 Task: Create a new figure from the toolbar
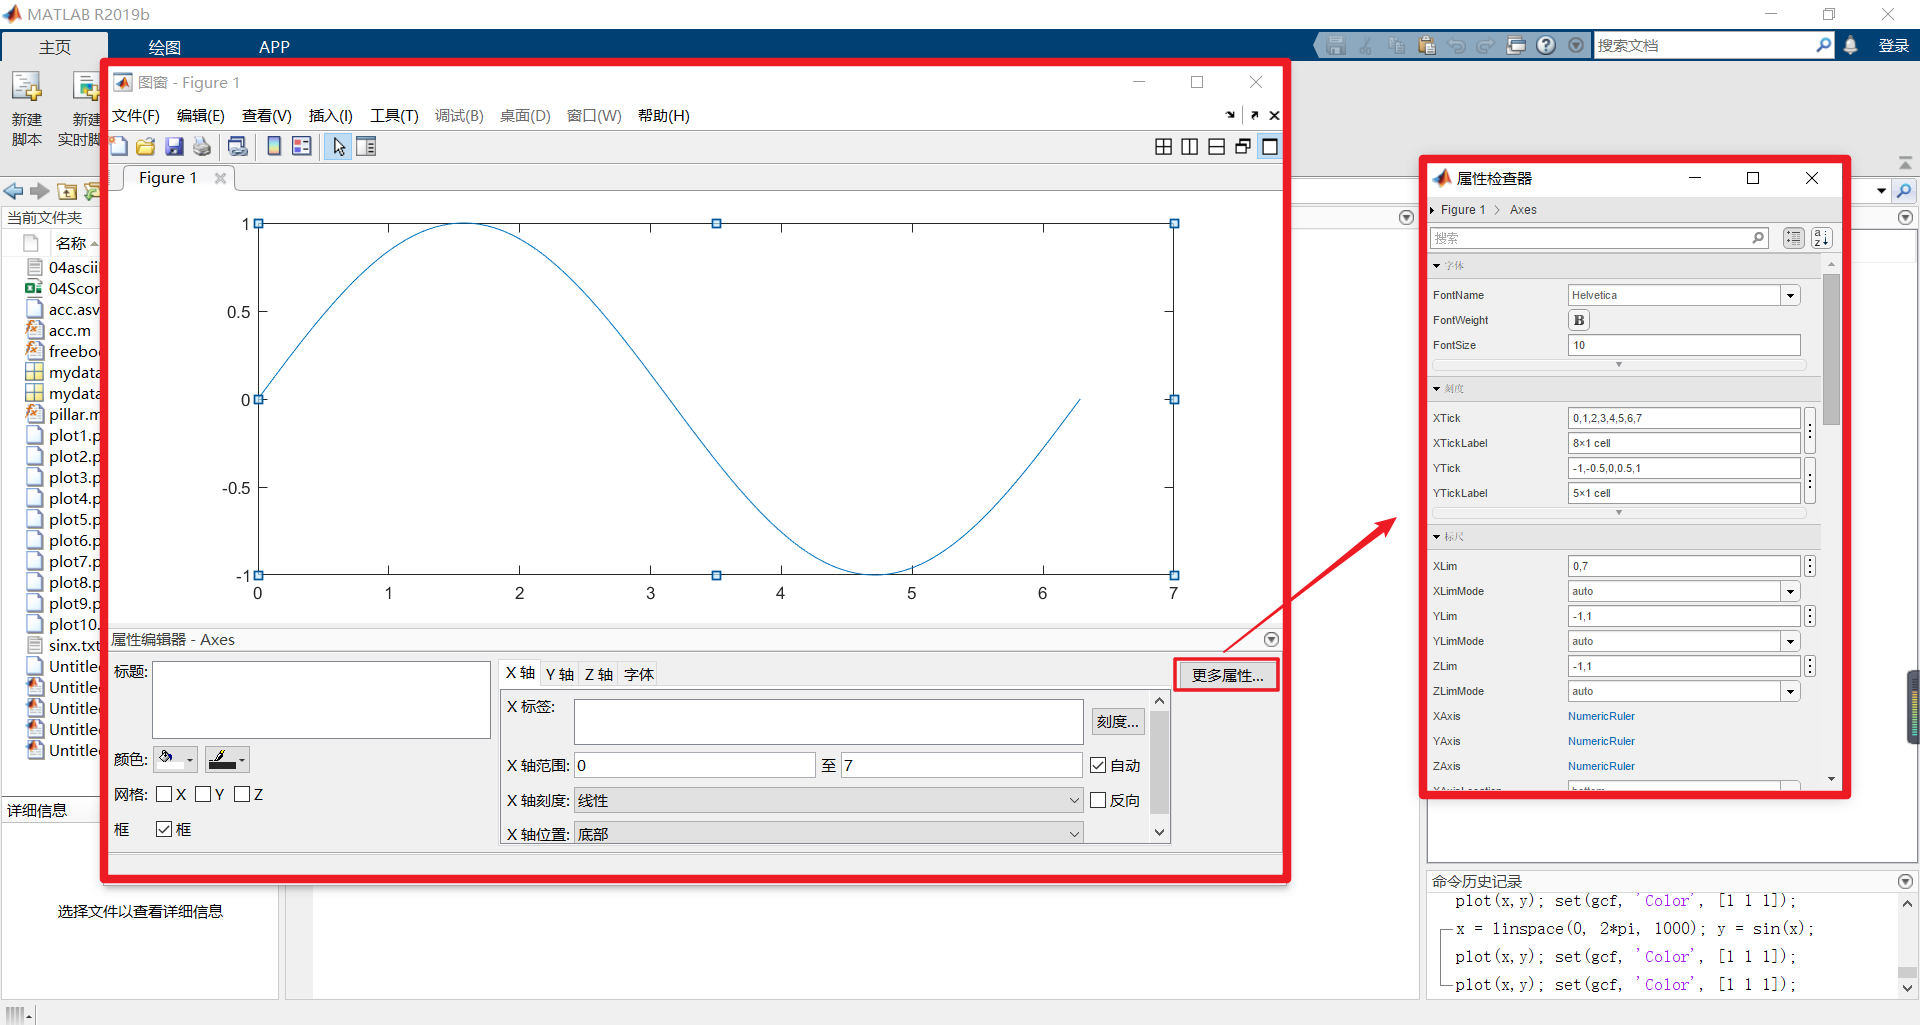(x=119, y=146)
